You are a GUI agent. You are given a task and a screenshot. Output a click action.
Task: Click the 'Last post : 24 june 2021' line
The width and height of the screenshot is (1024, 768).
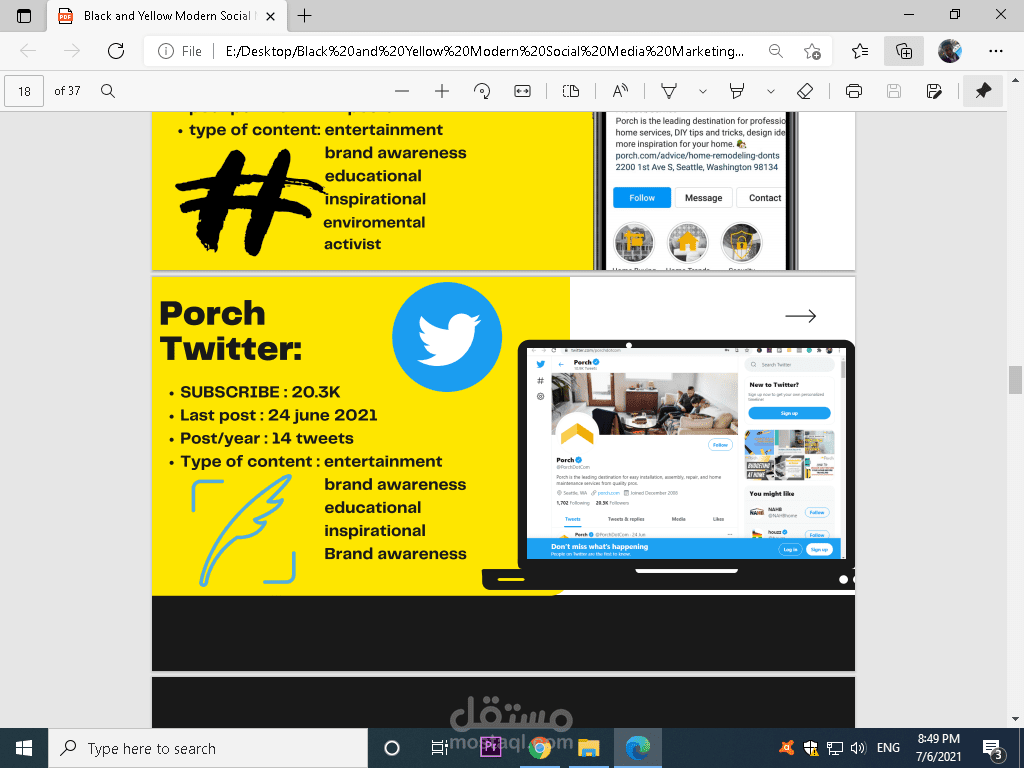pos(278,415)
